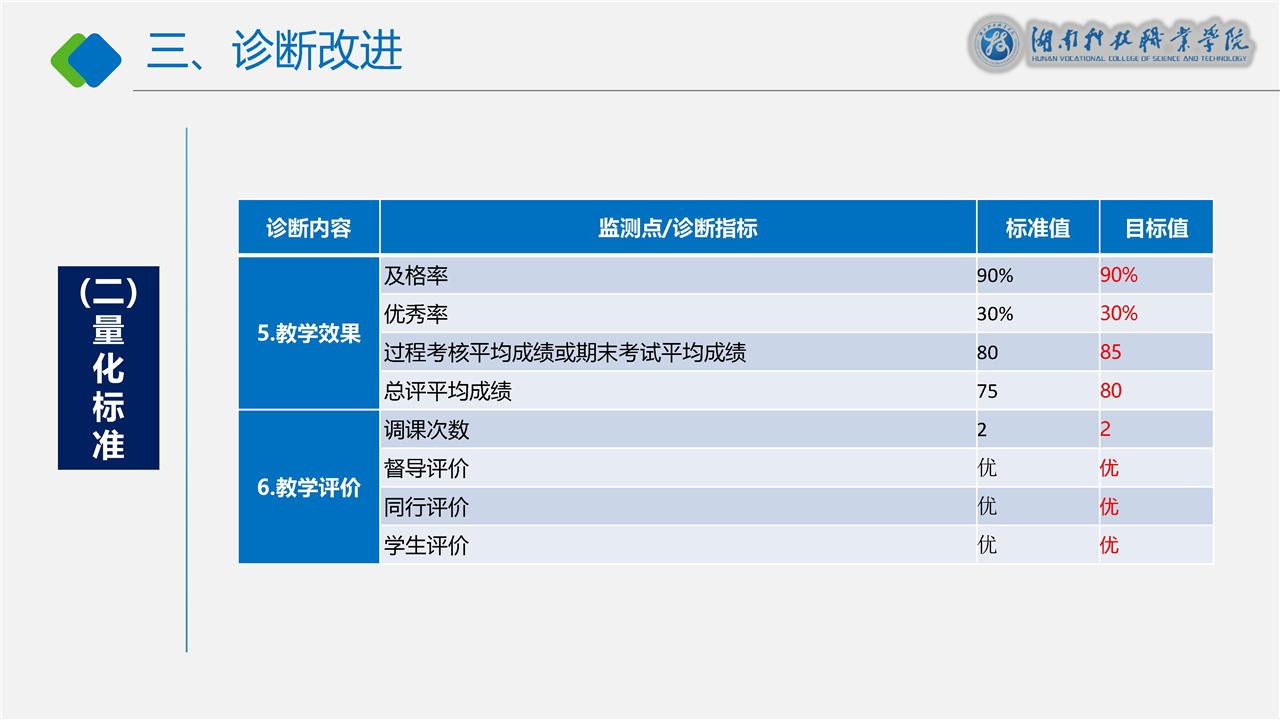Click the "目标值" column header

pyautogui.click(x=1156, y=228)
